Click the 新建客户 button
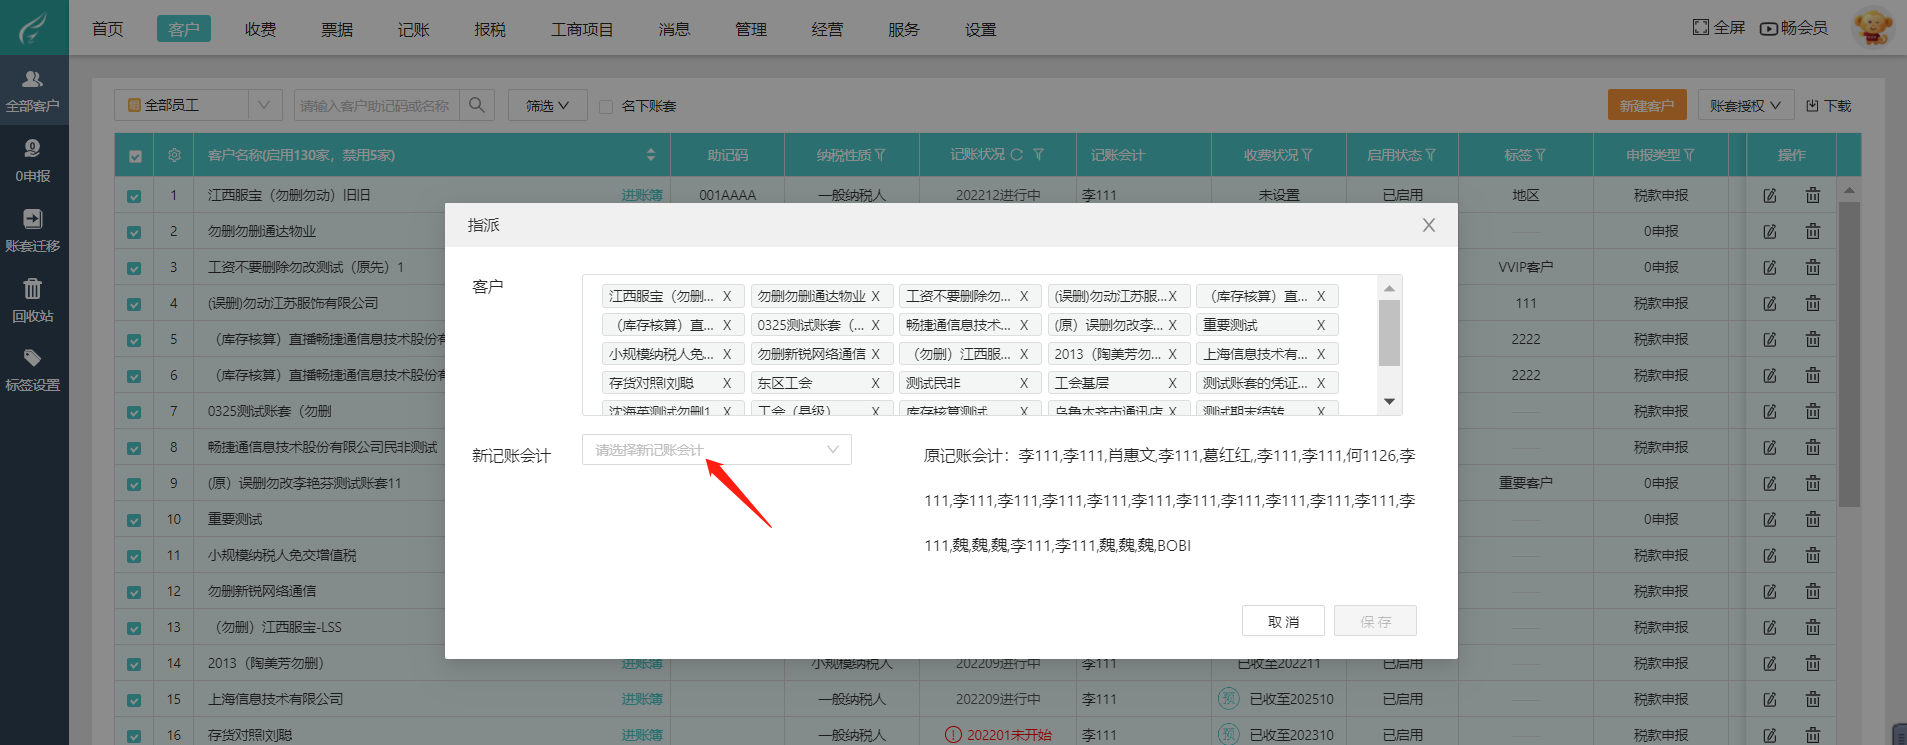This screenshot has width=1907, height=745. tap(1646, 105)
